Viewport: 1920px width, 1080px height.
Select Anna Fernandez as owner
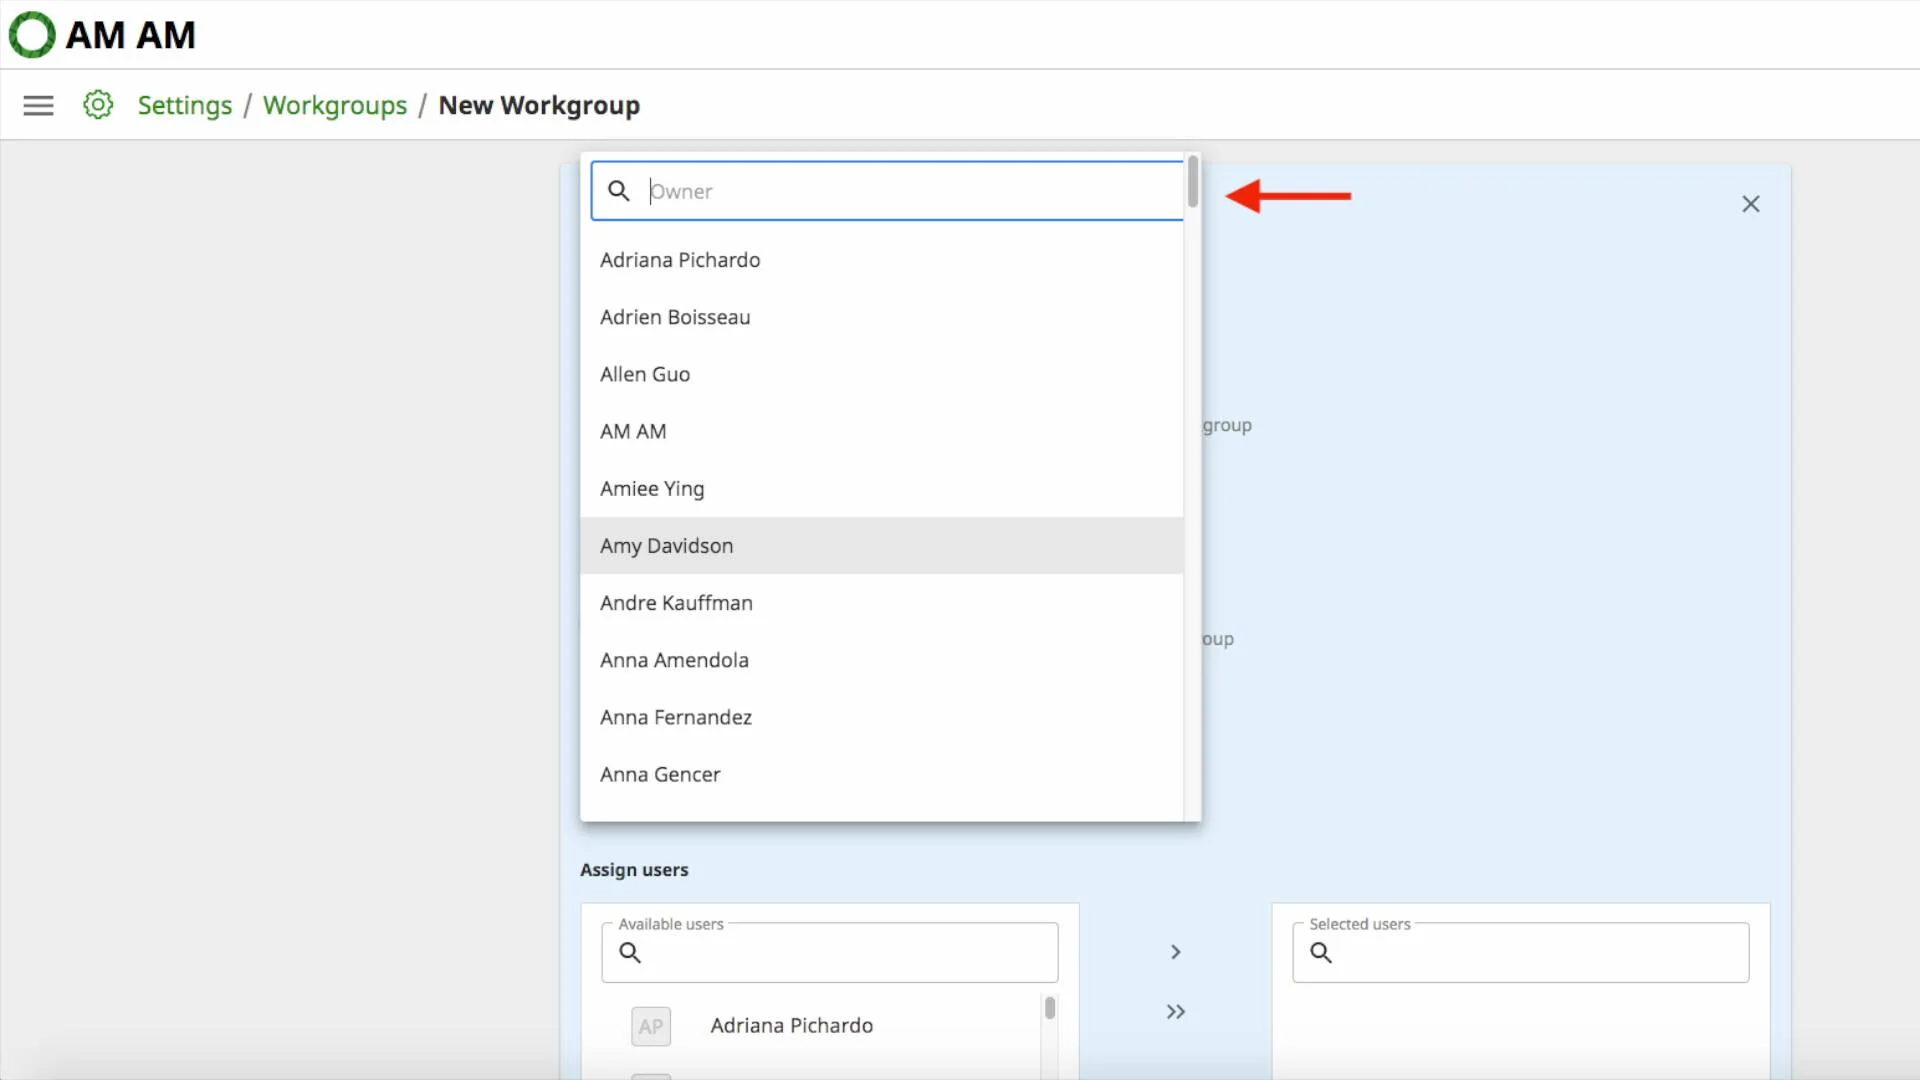[x=882, y=717]
